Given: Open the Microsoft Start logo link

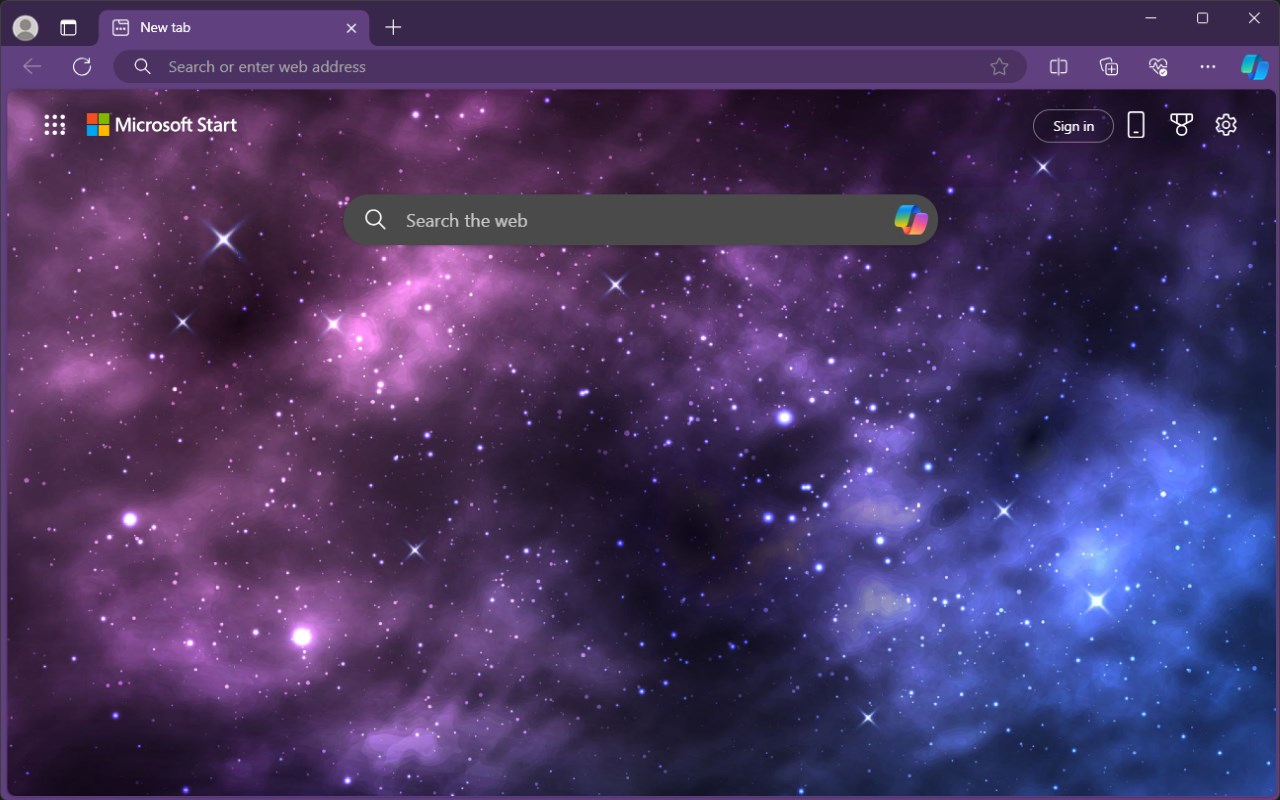Looking at the screenshot, I should click(162, 125).
